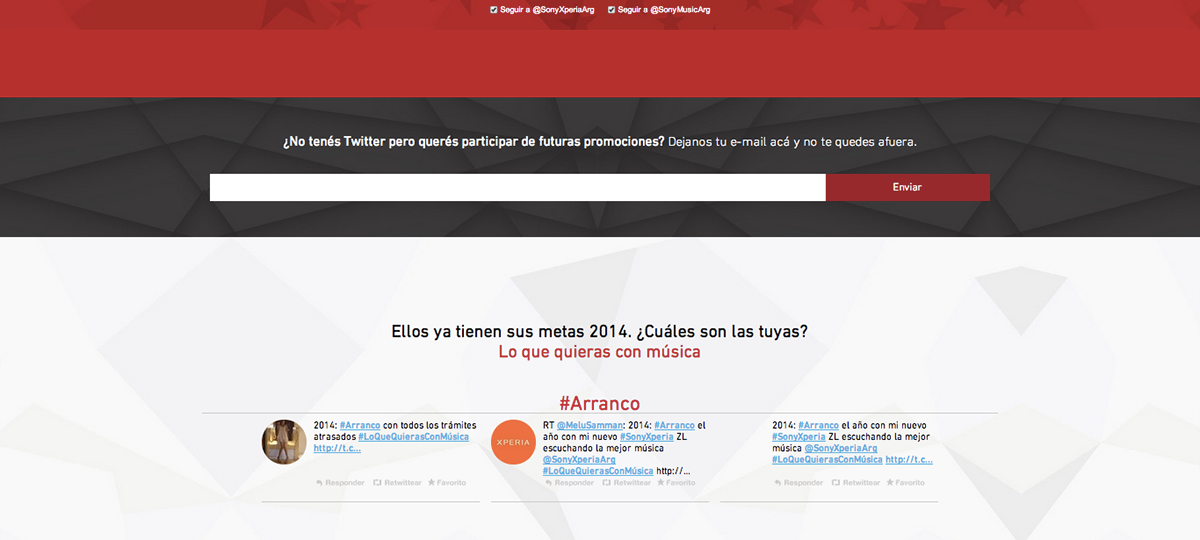Open the @MeluSamman mention link
This screenshot has width=1200, height=540.
584,425
